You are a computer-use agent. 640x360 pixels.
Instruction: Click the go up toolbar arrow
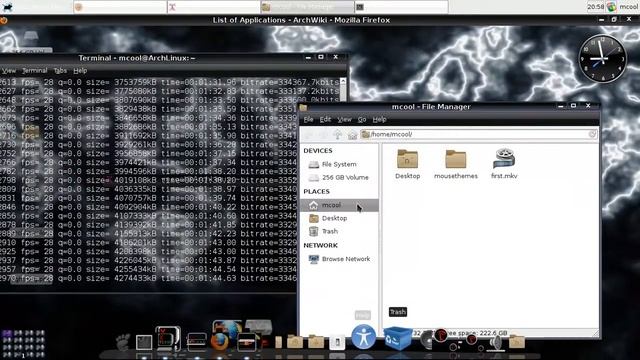(x=337, y=134)
